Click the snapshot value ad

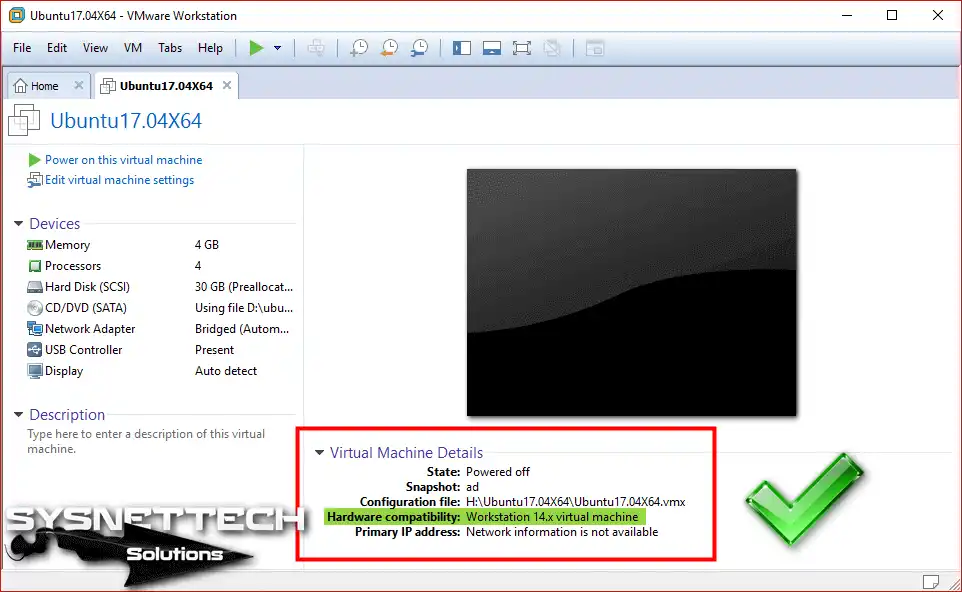(x=472, y=487)
